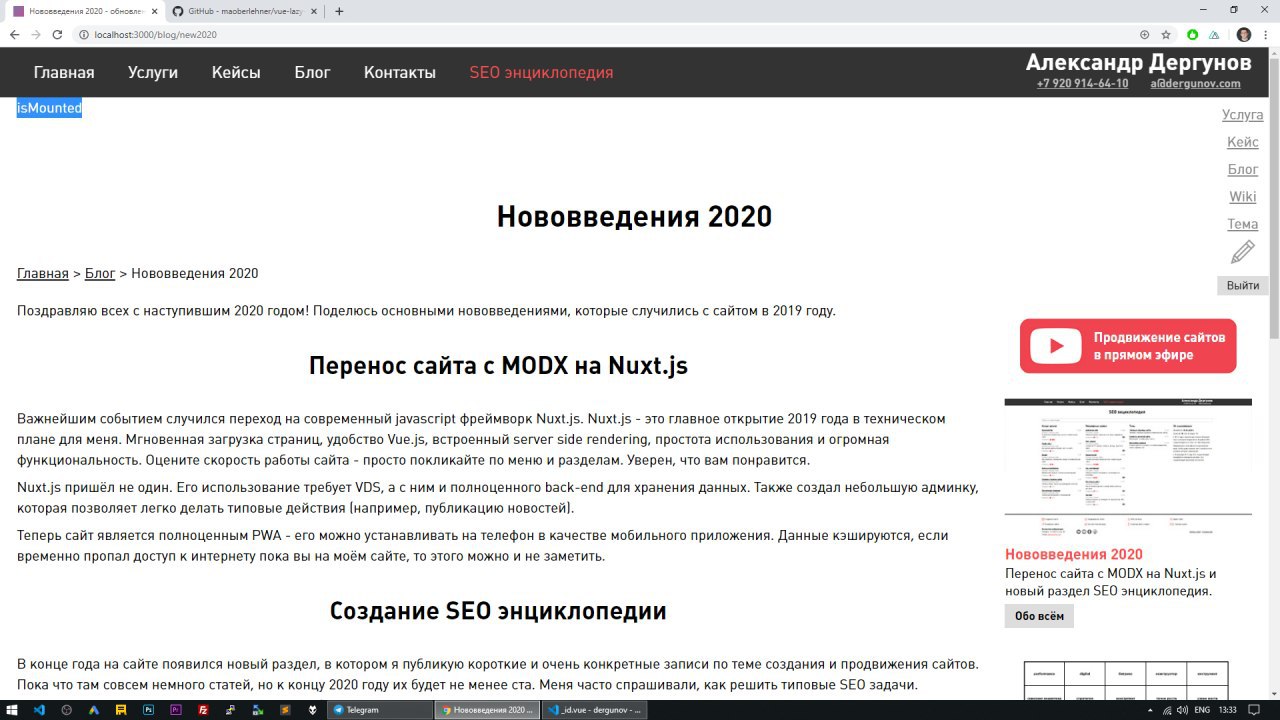Open the Windows Start menu
Screen dimensions: 1280x720
[13, 710]
